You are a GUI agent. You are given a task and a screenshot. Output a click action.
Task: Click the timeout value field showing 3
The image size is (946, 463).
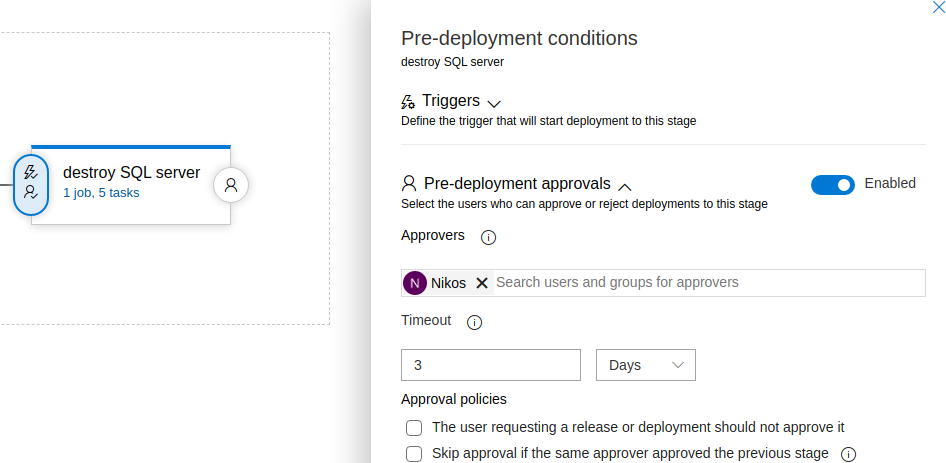tap(490, 365)
